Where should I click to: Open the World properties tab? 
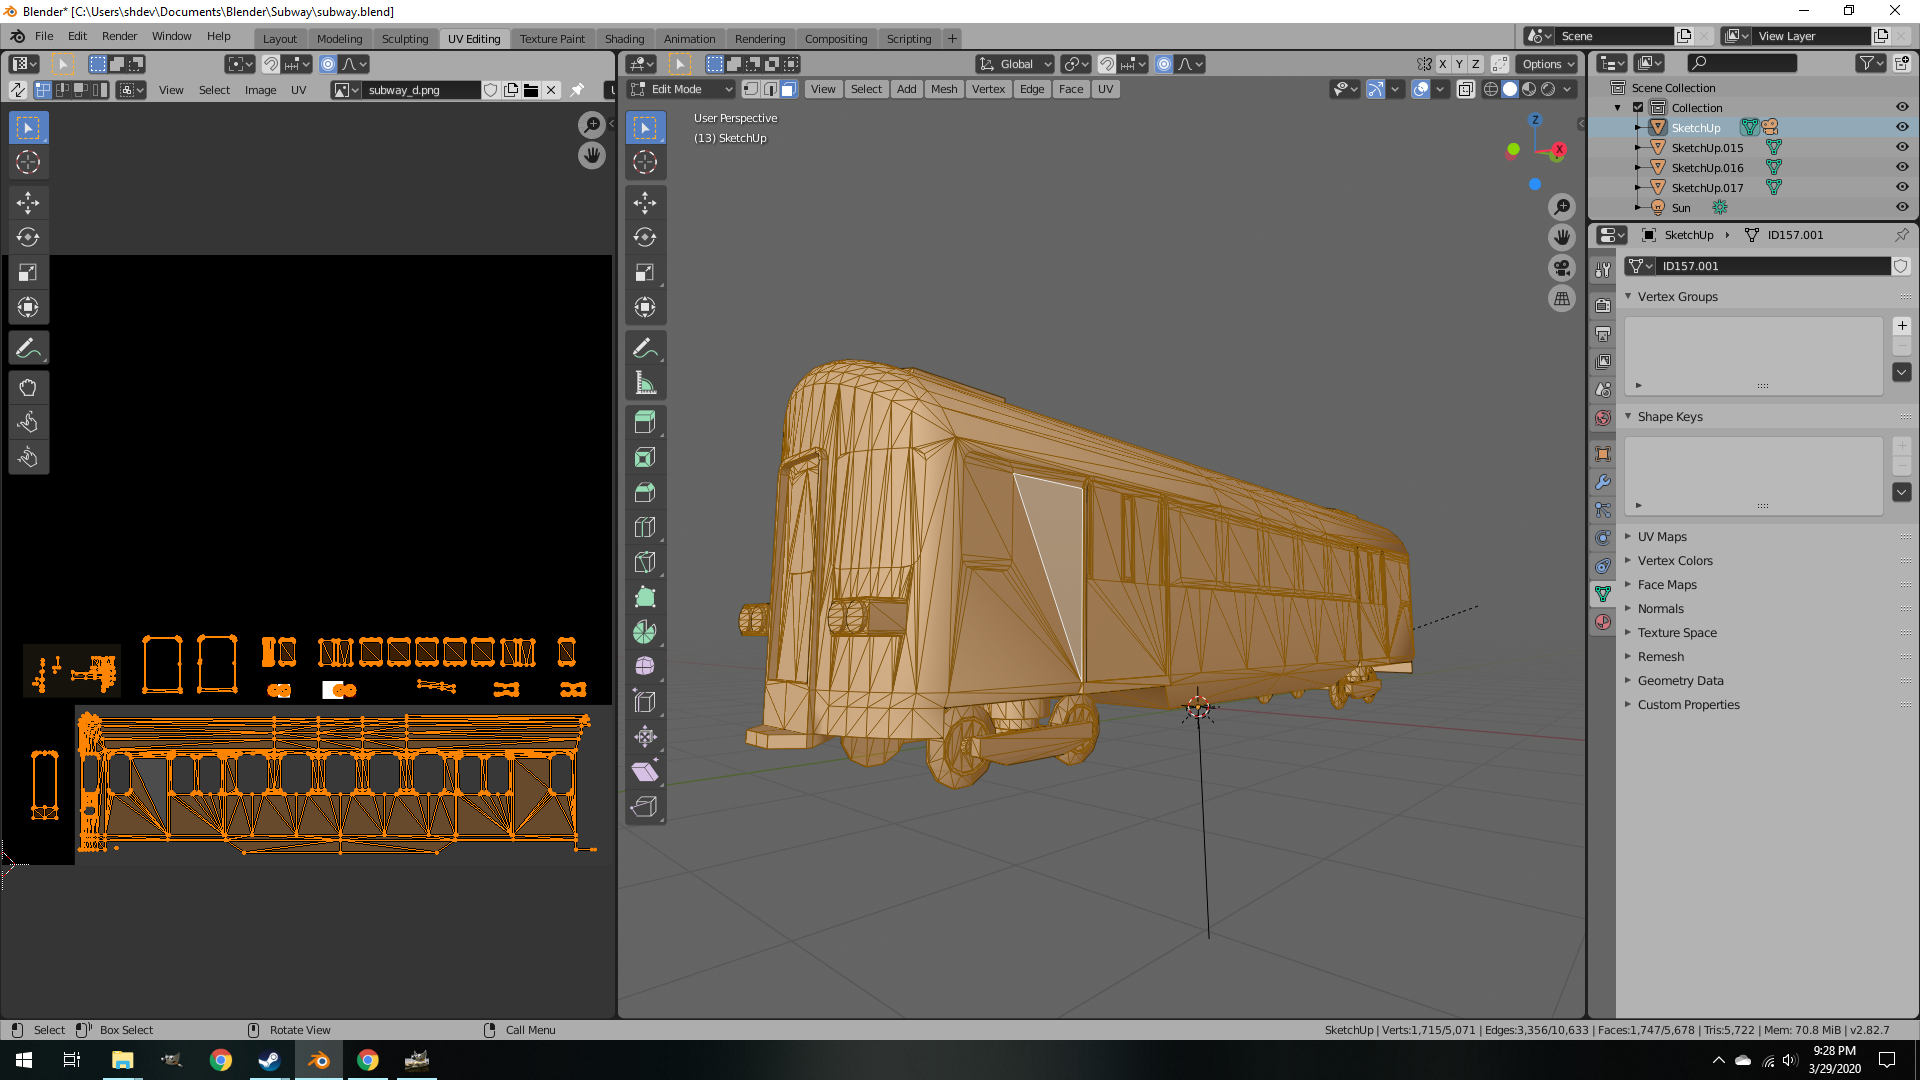(1603, 418)
